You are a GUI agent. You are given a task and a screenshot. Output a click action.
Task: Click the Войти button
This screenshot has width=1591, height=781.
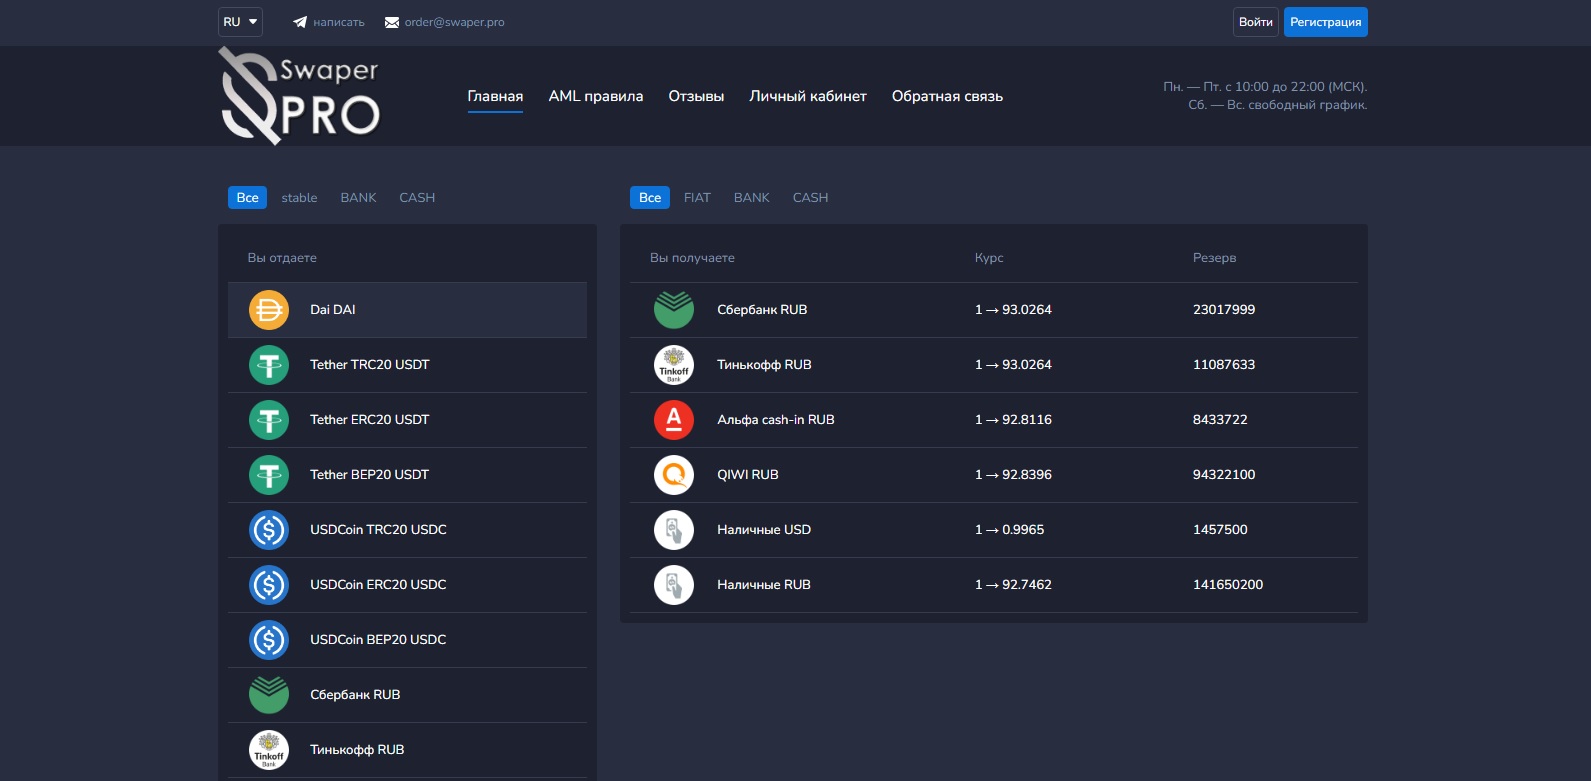point(1256,22)
